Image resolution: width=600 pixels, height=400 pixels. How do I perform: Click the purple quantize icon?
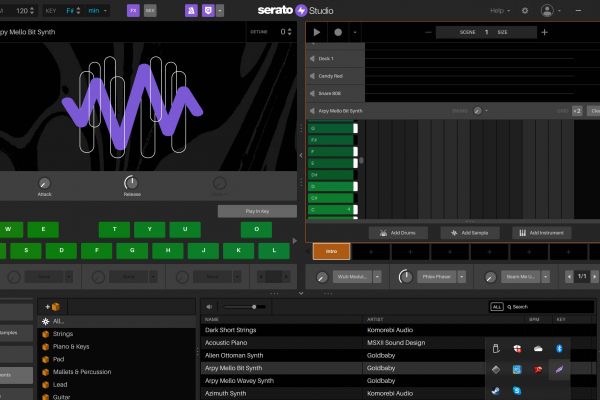[x=208, y=10]
